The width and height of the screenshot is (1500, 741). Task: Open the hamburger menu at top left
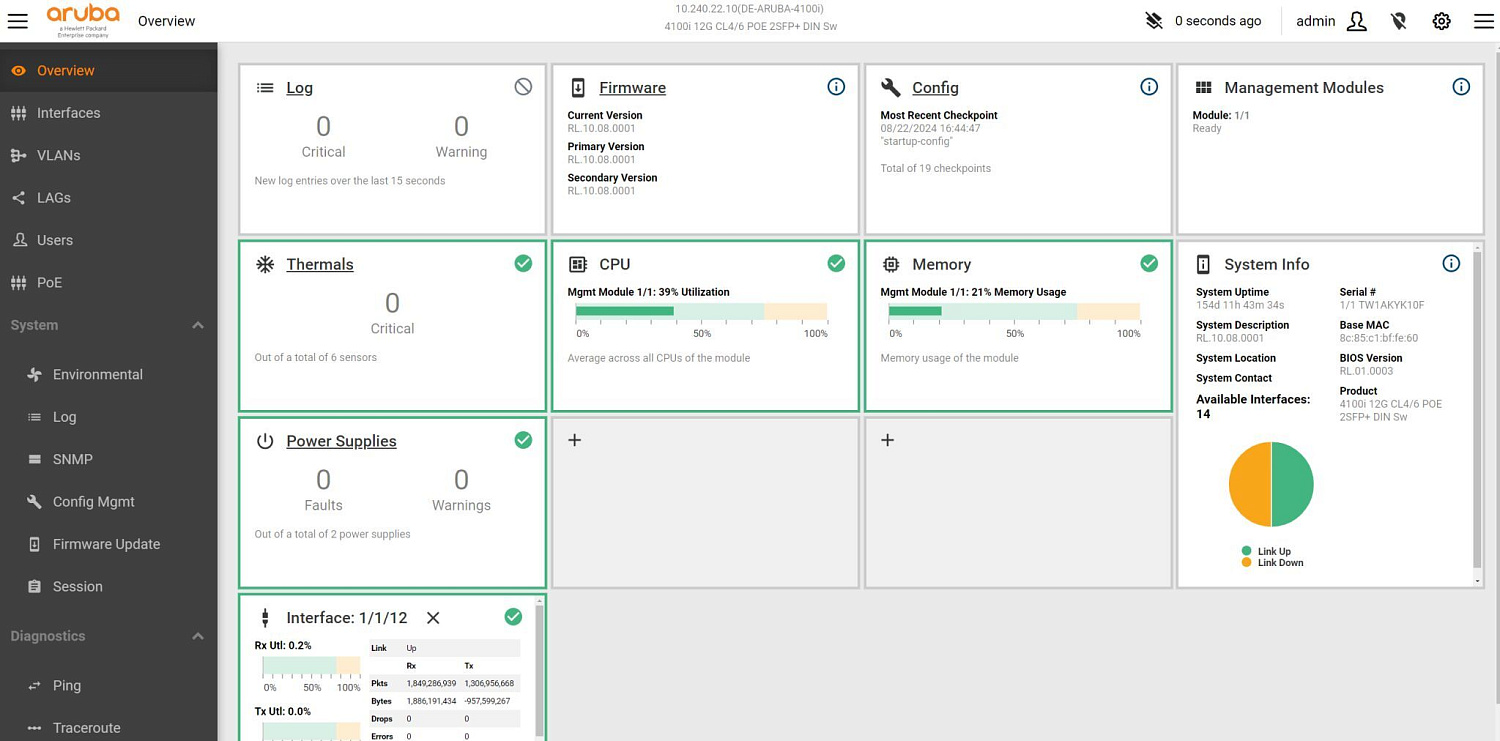pyautogui.click(x=18, y=21)
